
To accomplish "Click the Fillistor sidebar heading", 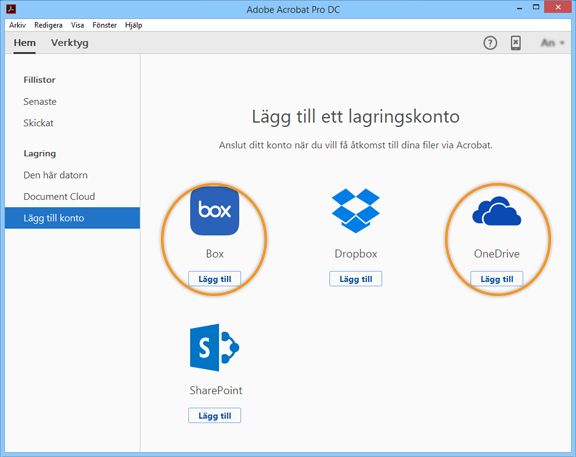I will (39, 80).
